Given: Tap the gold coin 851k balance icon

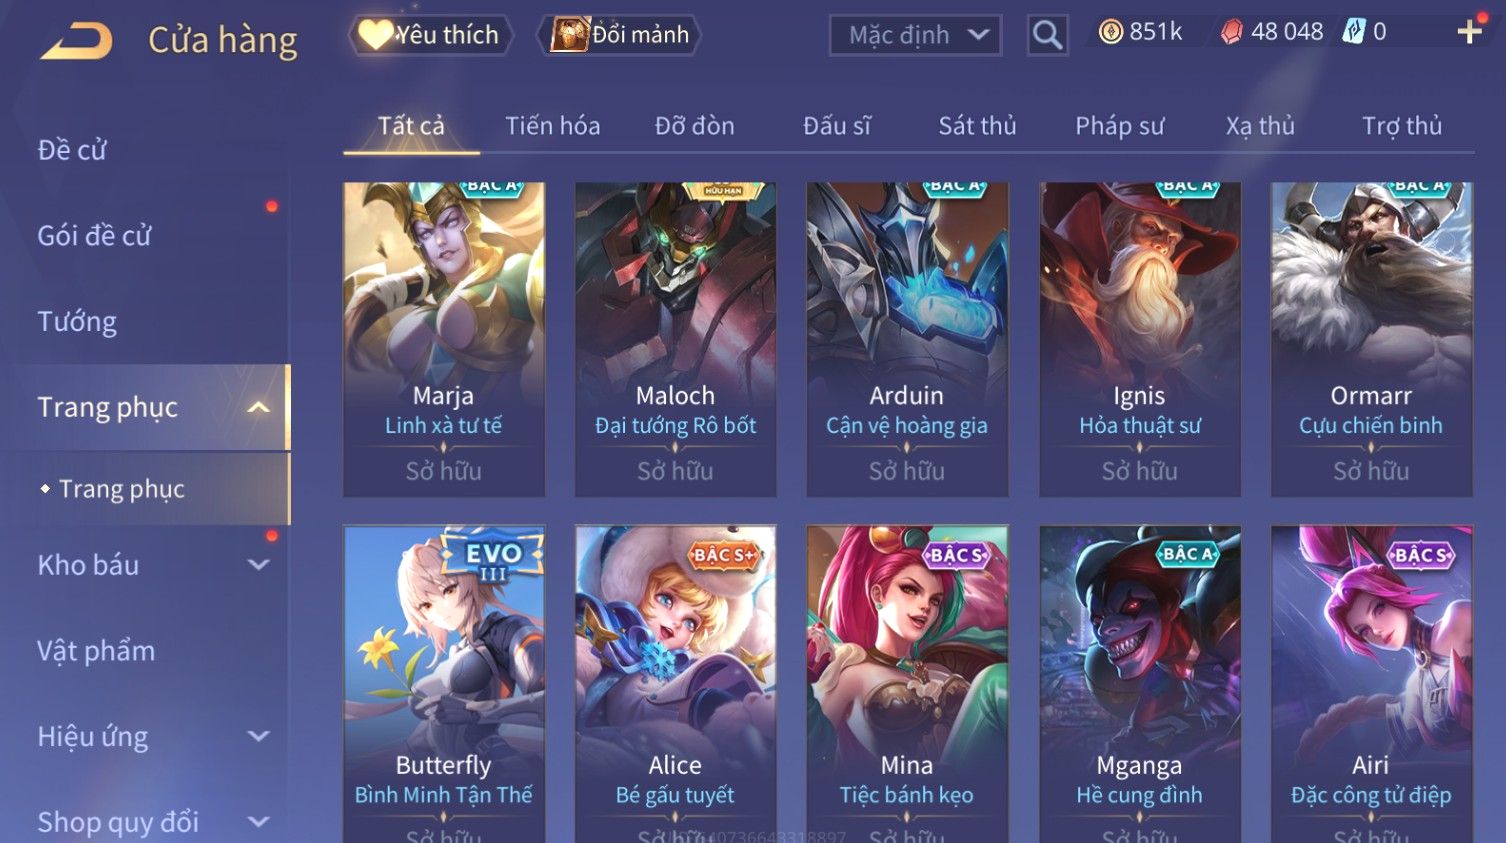Looking at the screenshot, I should (1110, 32).
